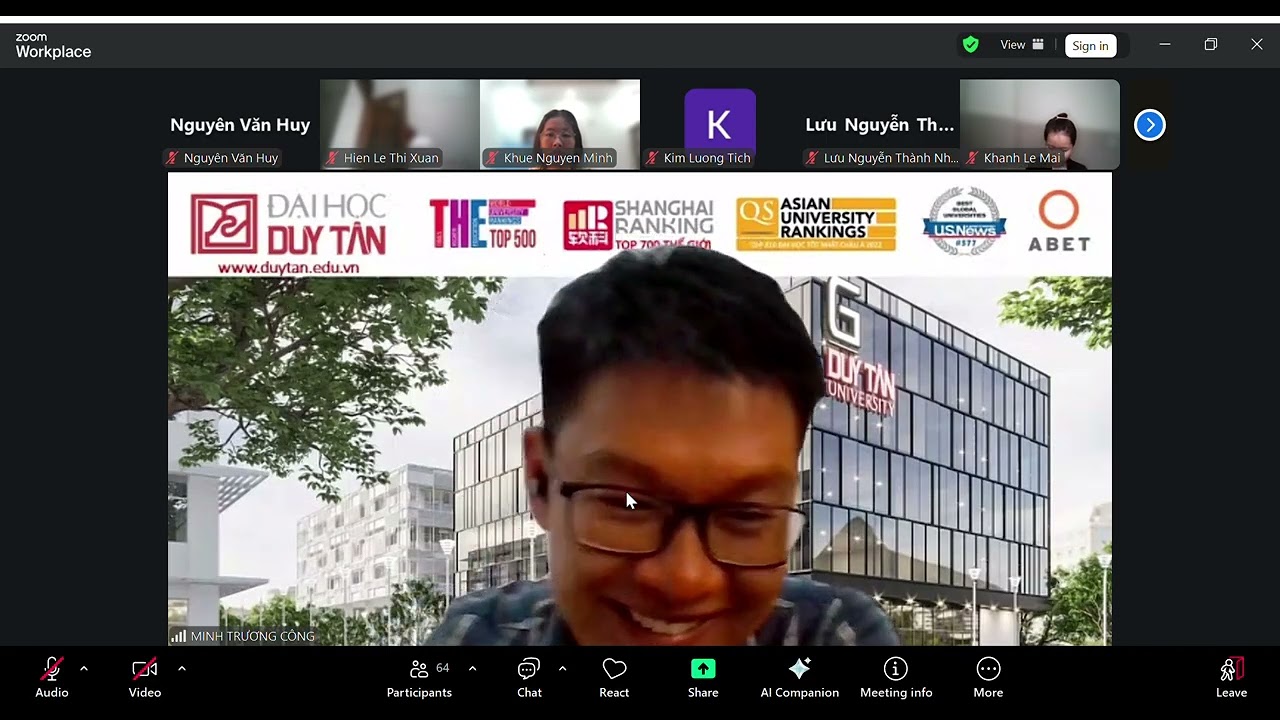This screenshot has width=1280, height=720.
Task: Expand video options arrow next to Video
Action: click(181, 668)
